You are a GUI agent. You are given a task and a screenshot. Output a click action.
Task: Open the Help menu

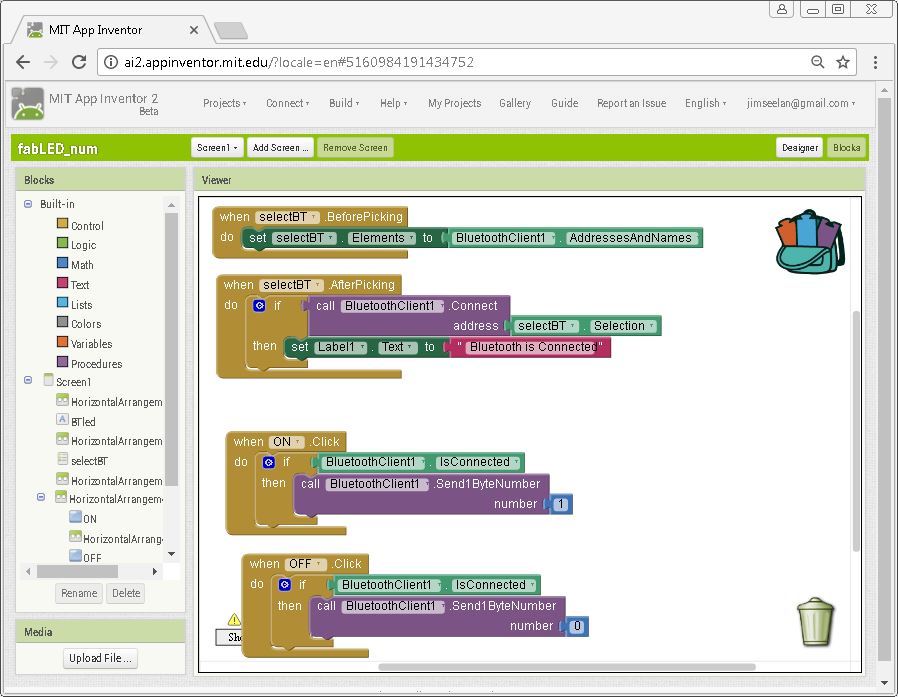(x=393, y=103)
